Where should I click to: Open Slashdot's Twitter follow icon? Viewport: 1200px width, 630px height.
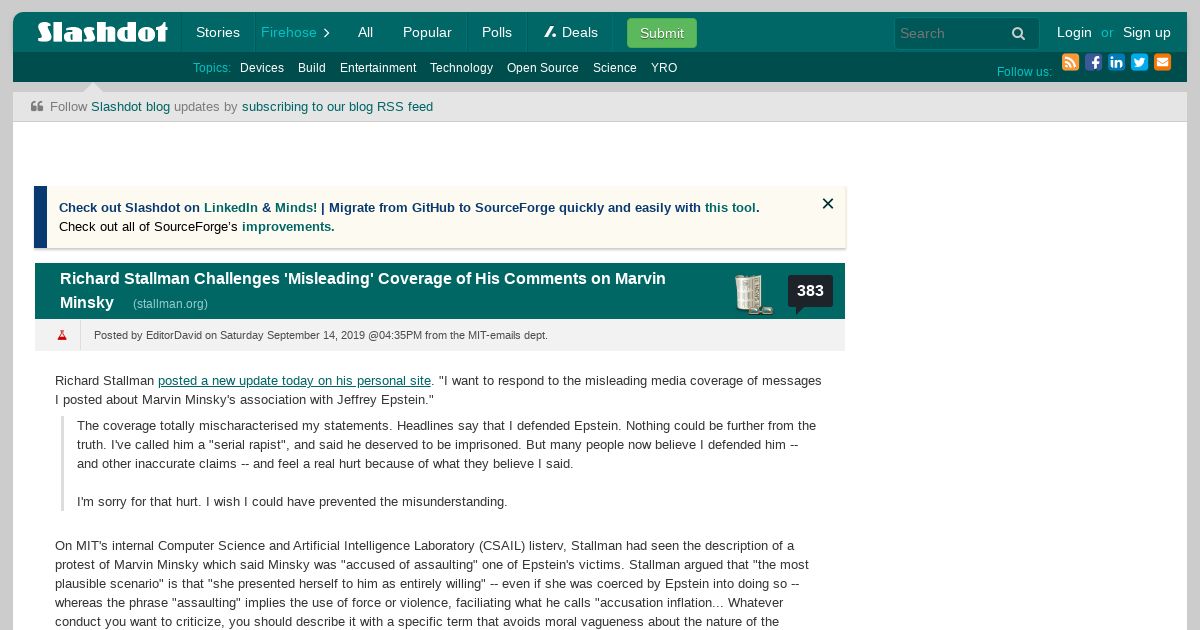tap(1139, 62)
